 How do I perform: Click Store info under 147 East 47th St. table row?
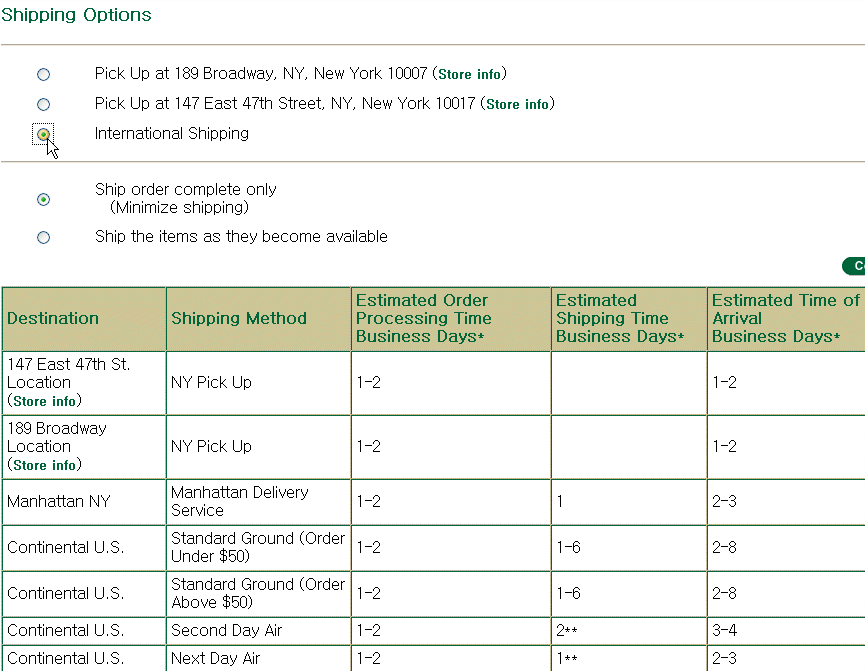44,401
